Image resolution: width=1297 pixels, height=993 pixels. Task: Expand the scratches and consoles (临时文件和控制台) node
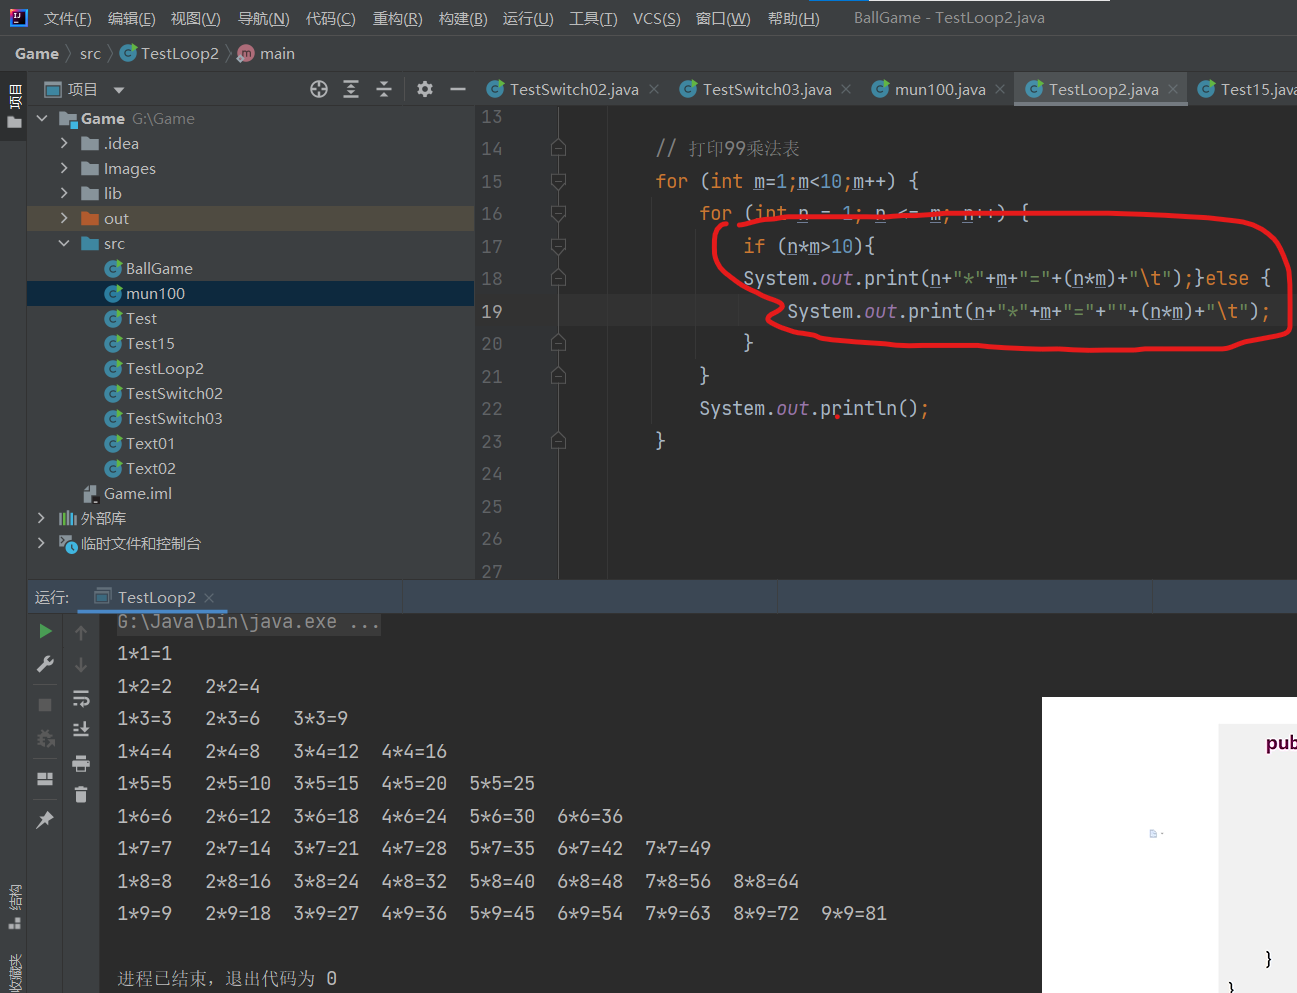pos(41,543)
